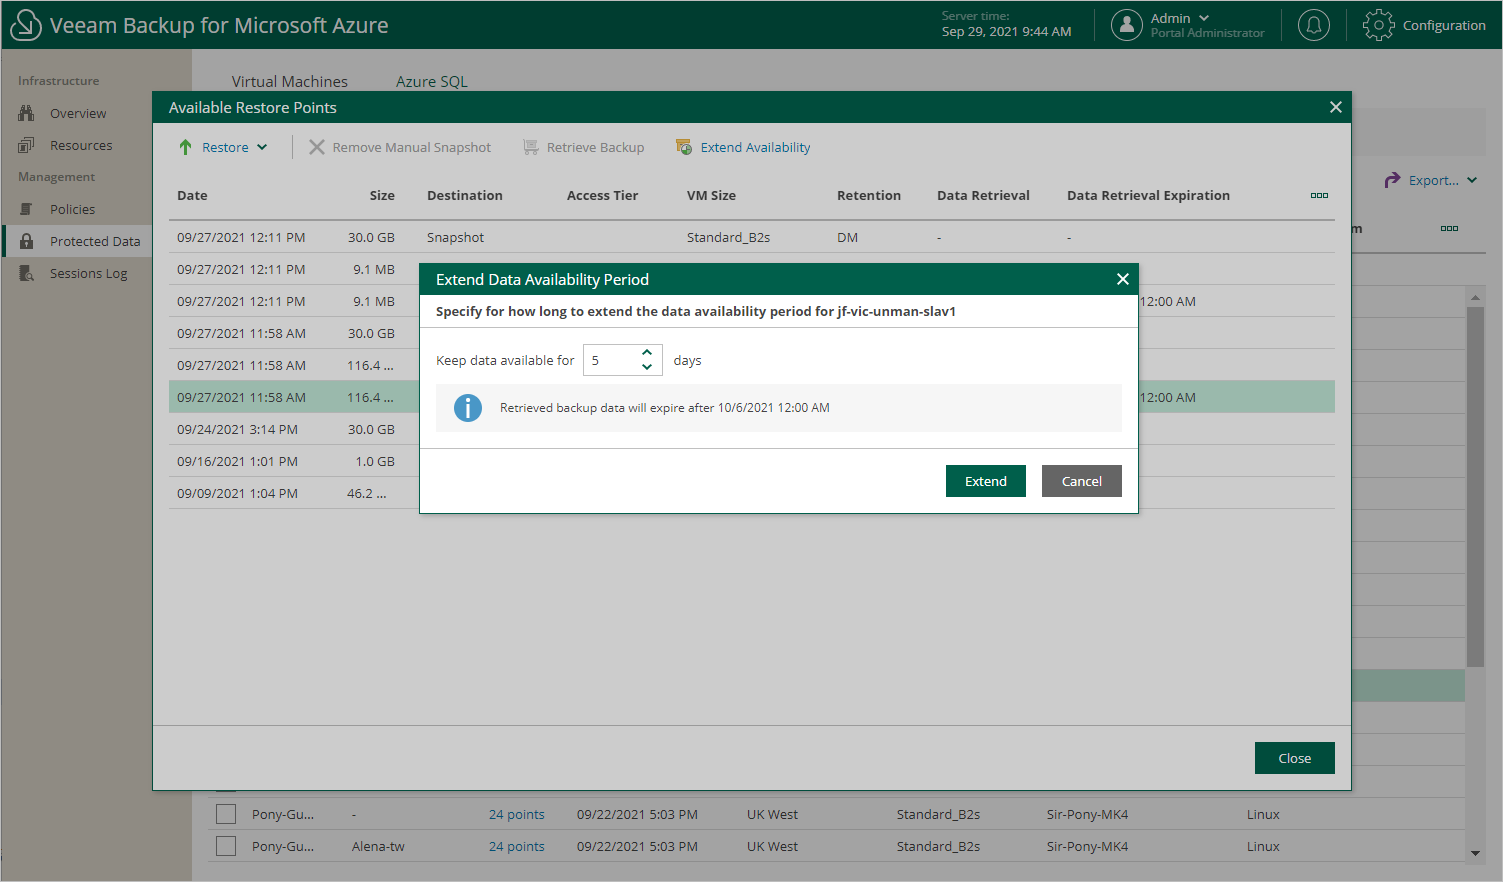Click the Resources icon in sidebar
Screen dimensions: 1503x882
26,145
